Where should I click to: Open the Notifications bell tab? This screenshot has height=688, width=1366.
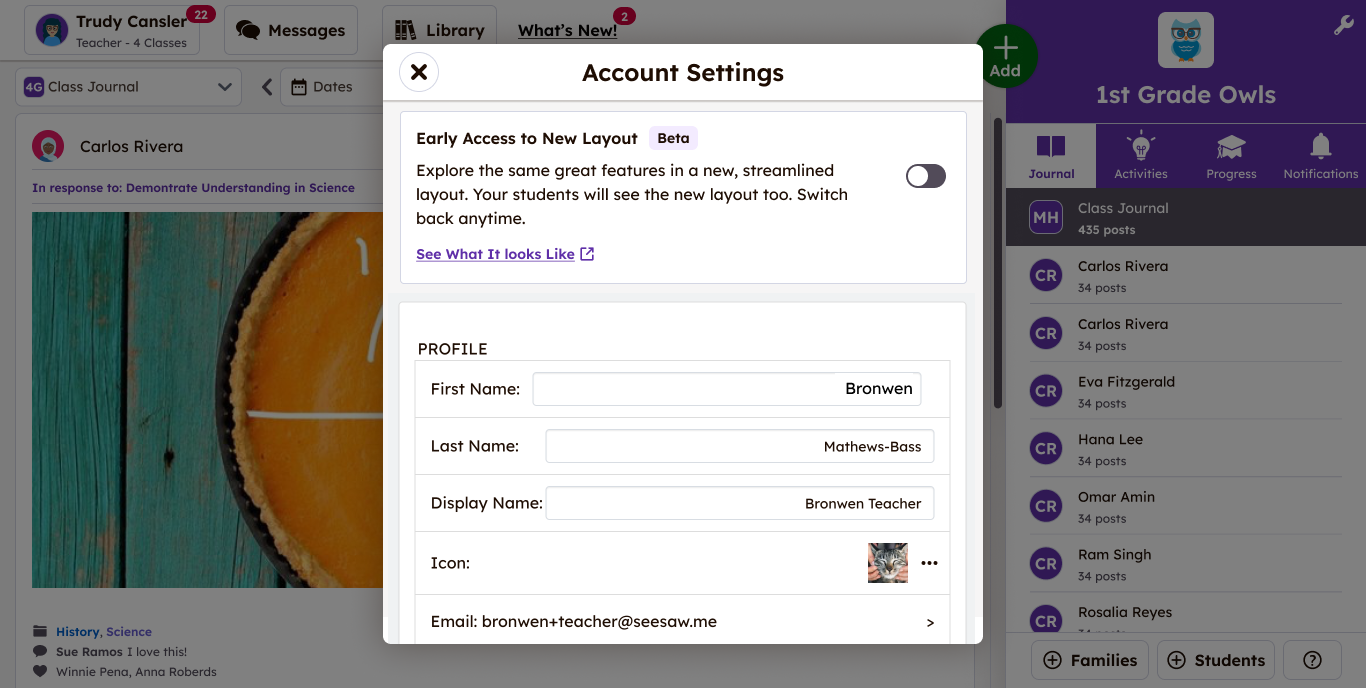[x=1320, y=157]
